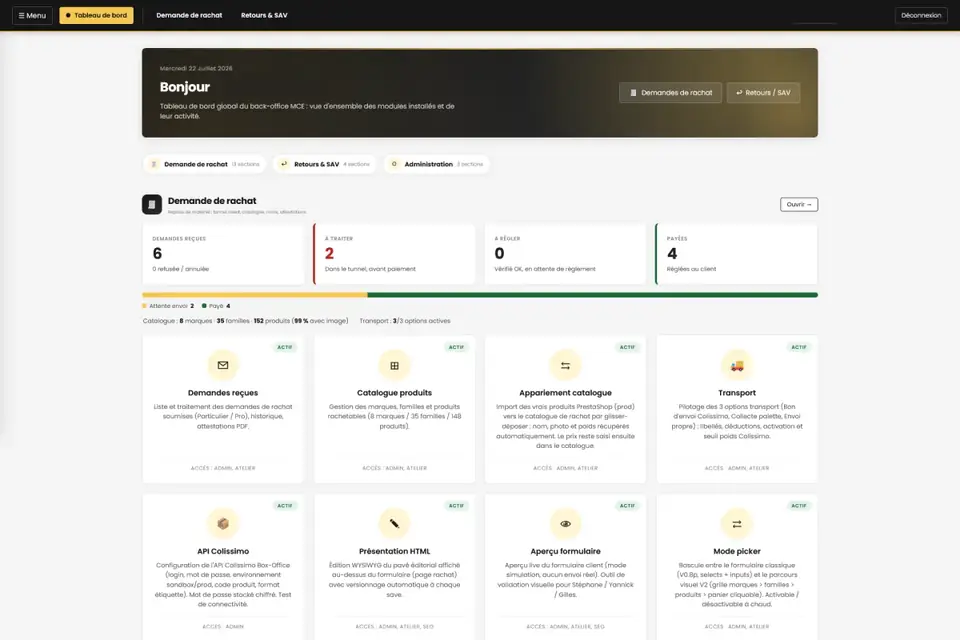
Task: Click the document icon in Demandes de rachat banner button
Action: click(633, 92)
